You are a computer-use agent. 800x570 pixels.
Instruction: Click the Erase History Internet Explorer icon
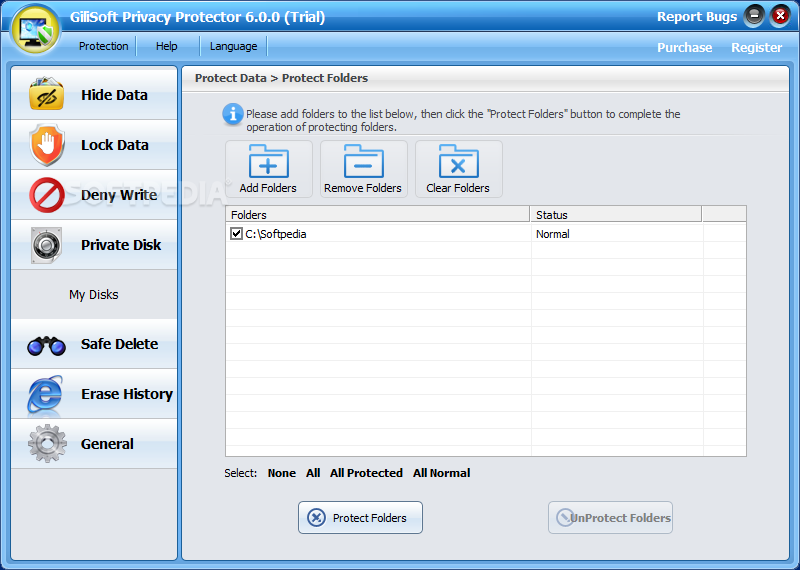(x=45, y=393)
